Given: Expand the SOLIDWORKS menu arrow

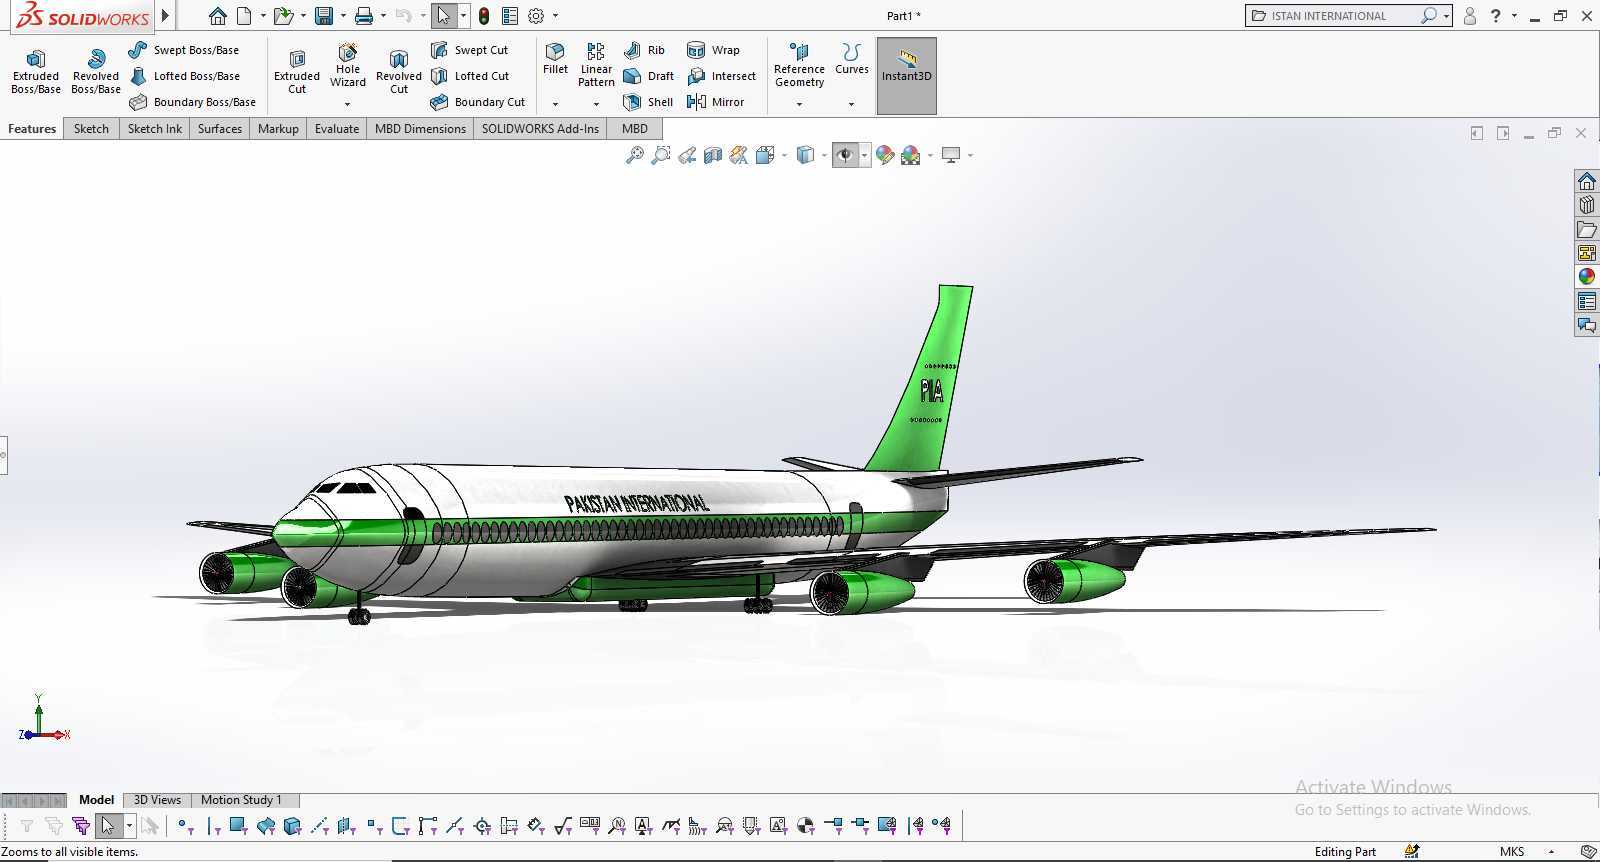Looking at the screenshot, I should point(166,16).
